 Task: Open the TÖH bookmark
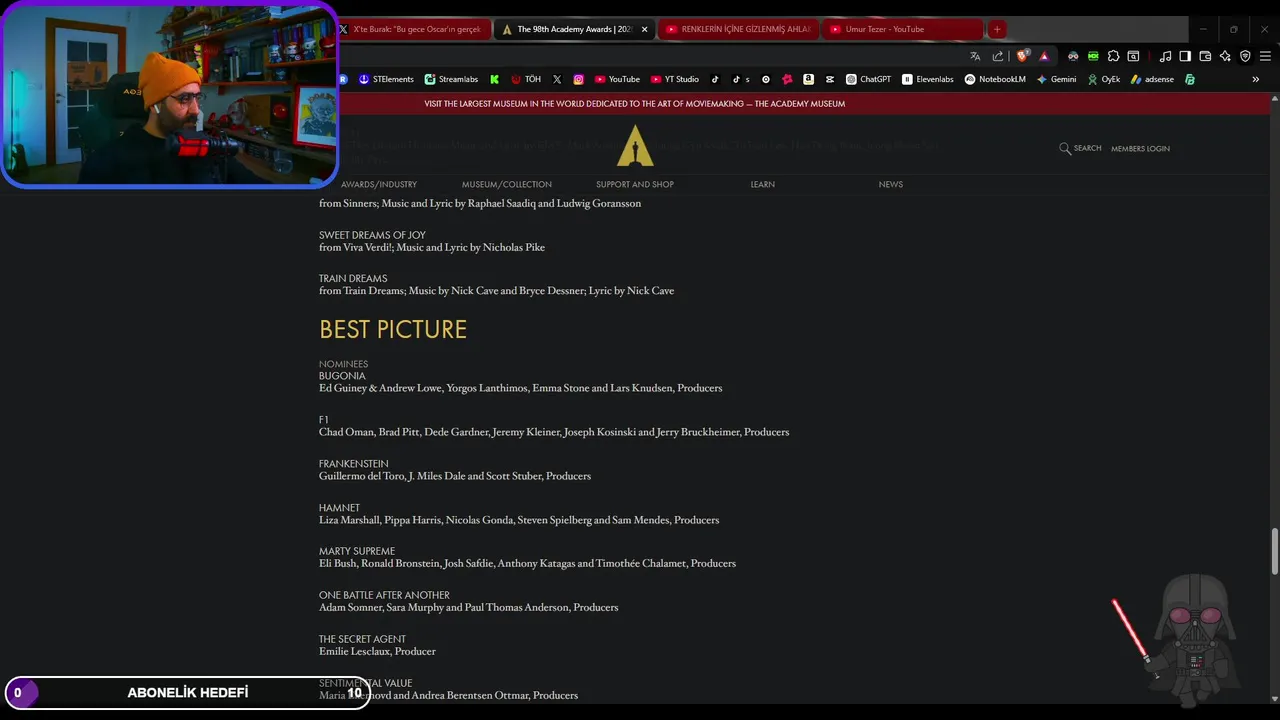(x=526, y=79)
